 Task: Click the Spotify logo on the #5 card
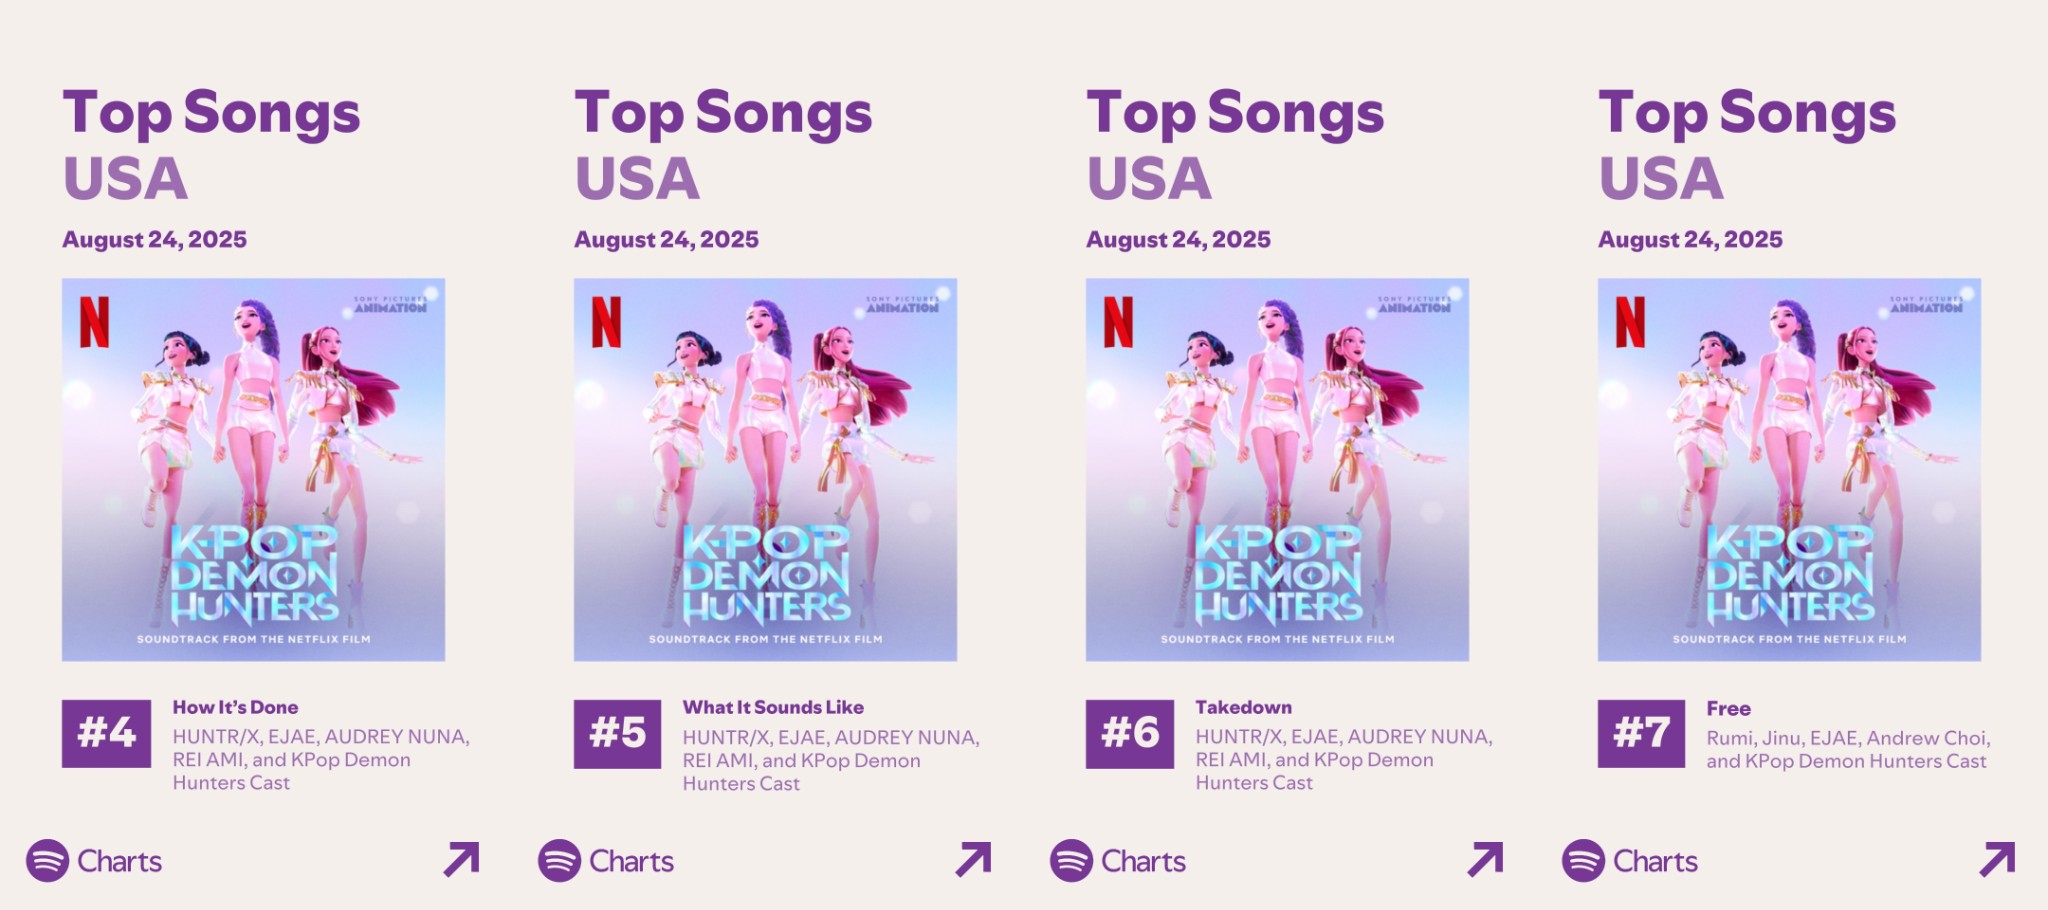[559, 861]
